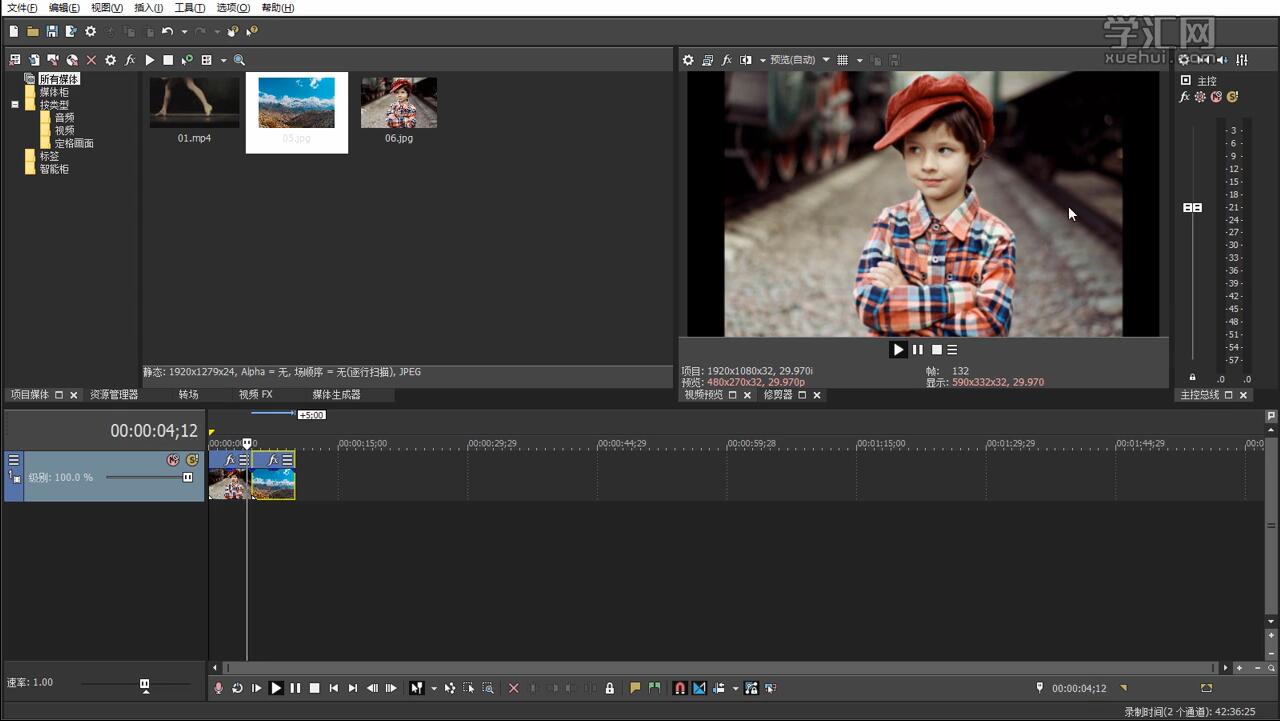1280x721 pixels.
Task: Toggle master fader channel lock
Action: pyautogui.click(x=1192, y=377)
